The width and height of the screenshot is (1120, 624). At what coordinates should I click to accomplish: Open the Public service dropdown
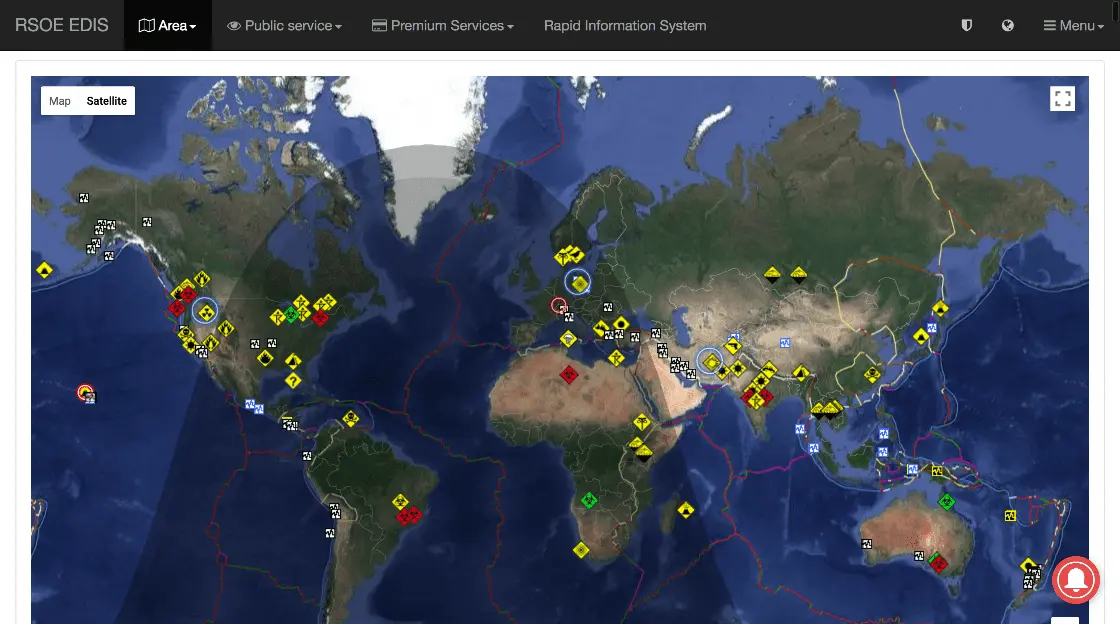[285, 26]
